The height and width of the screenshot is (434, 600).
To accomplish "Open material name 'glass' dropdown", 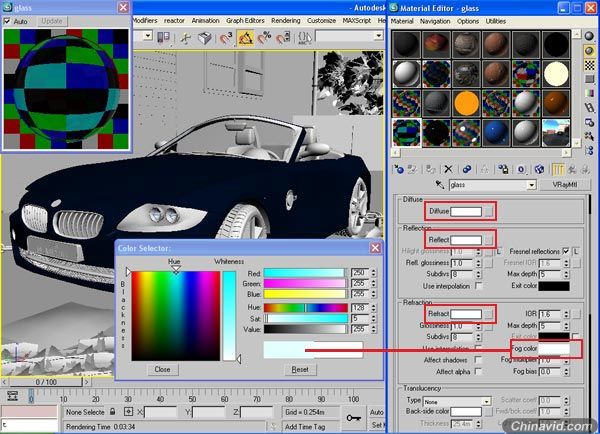I will [x=531, y=185].
